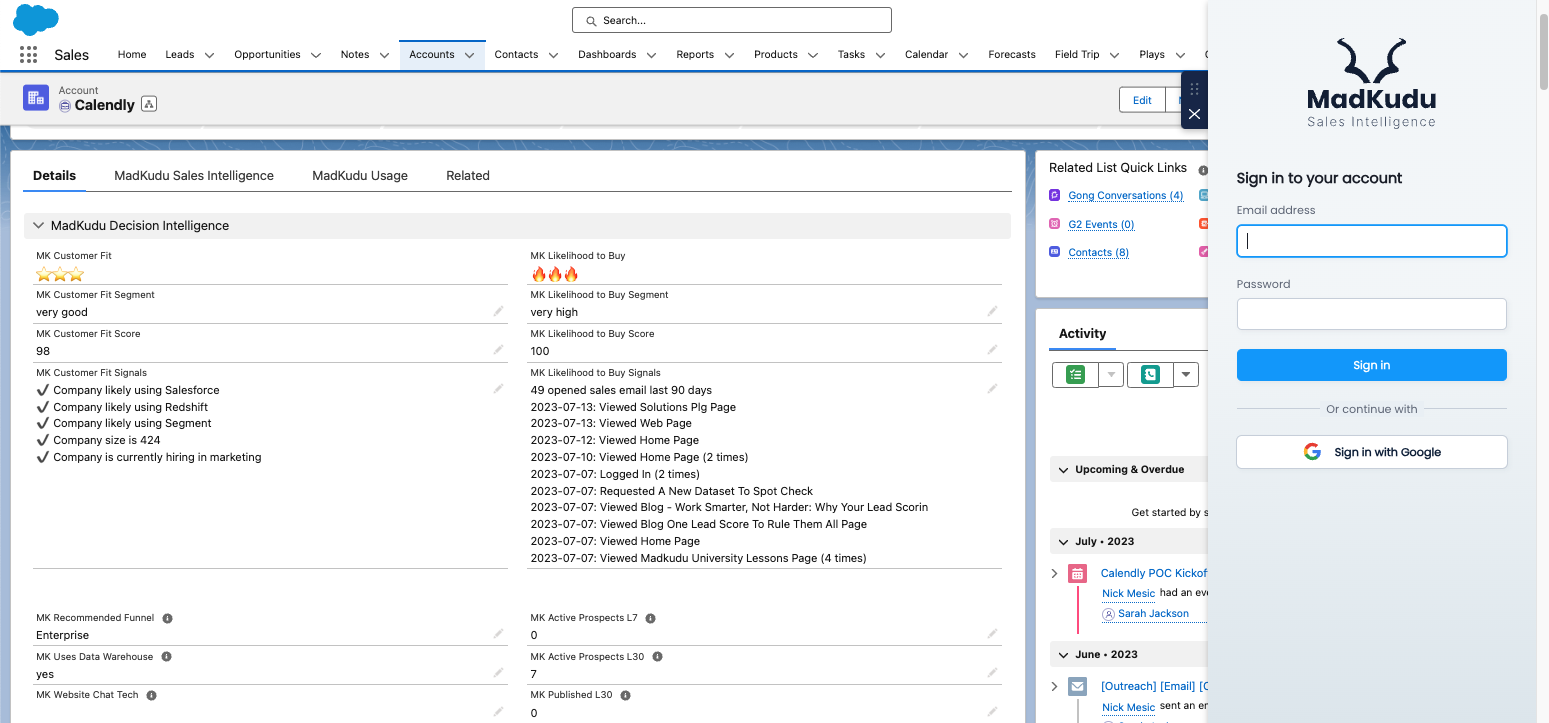This screenshot has height=723, width=1549.
Task: Click the Contacts quick link icon
Action: [1055, 252]
